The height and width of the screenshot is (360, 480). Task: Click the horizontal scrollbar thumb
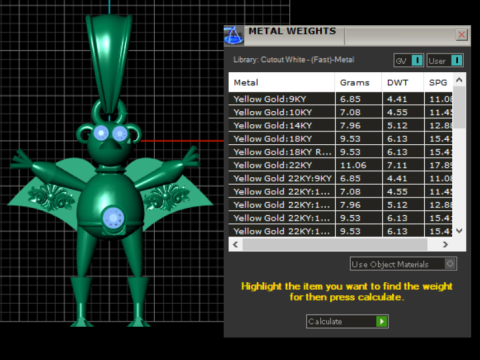coord(335,244)
